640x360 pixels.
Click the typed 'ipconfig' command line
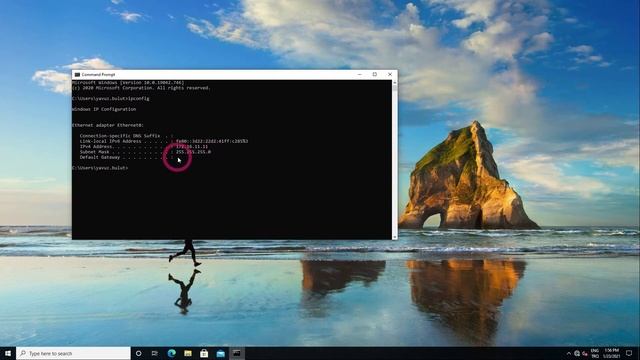[x=111, y=99]
